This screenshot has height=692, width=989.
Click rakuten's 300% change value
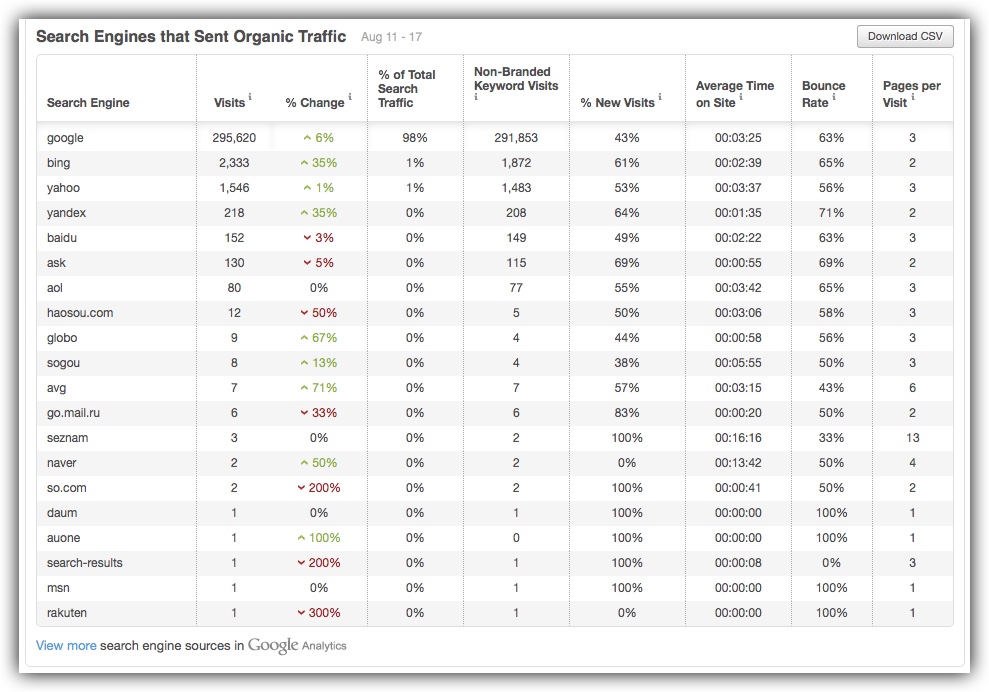(319, 613)
